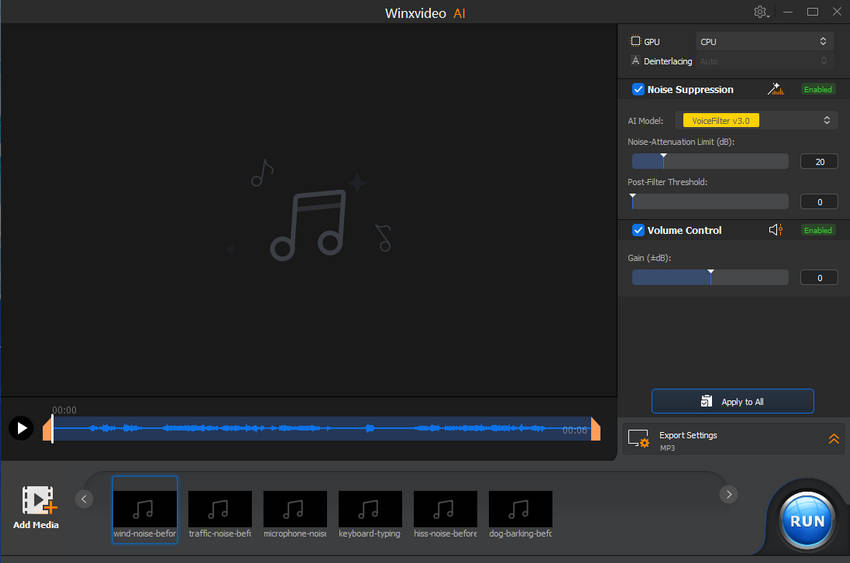
Task: Click the right orange trim handle
Action: click(595, 429)
